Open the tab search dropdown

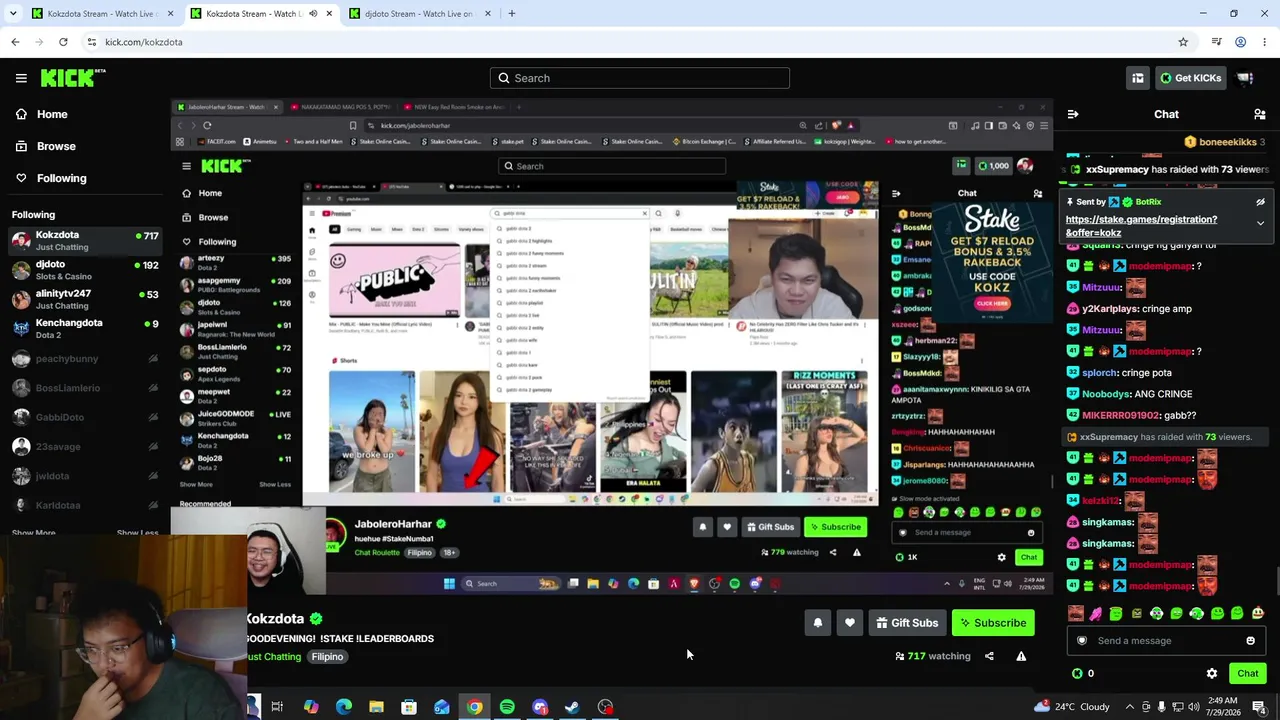[13, 14]
